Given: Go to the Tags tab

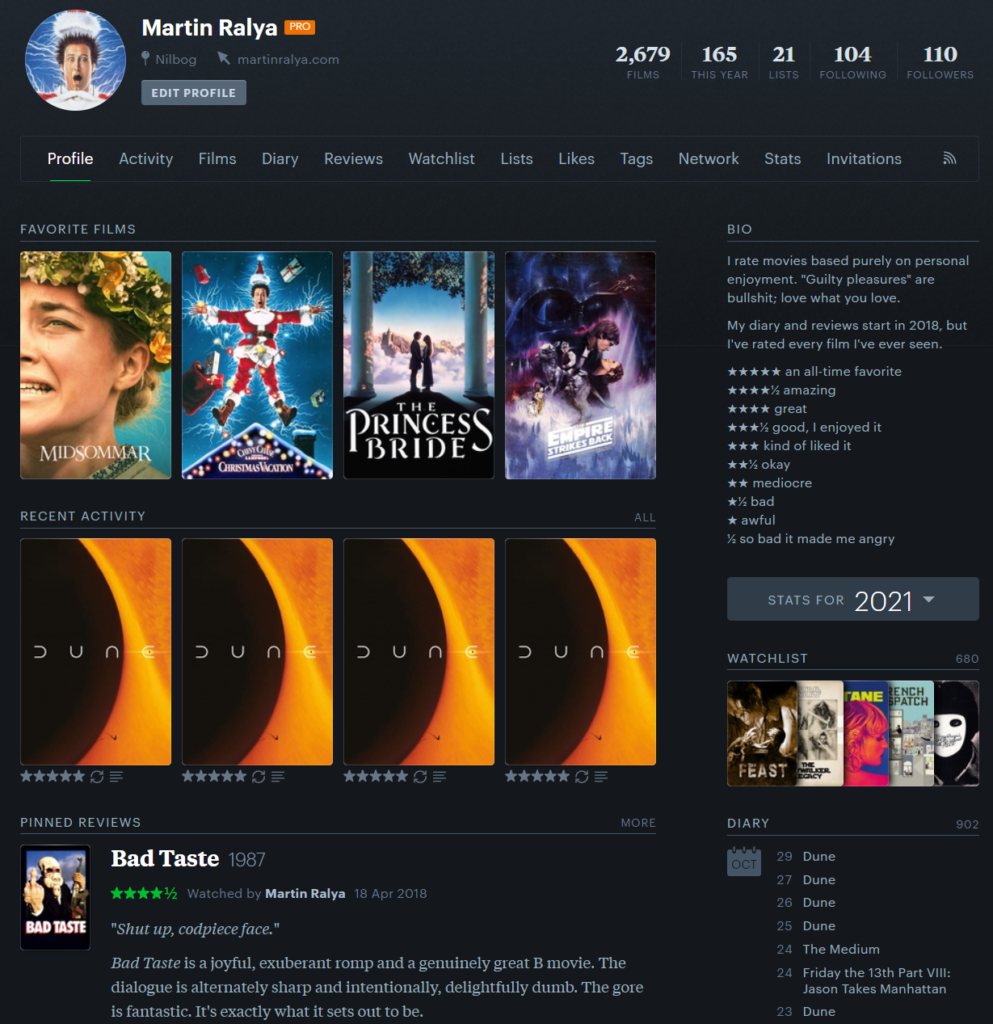Looking at the screenshot, I should coord(637,159).
